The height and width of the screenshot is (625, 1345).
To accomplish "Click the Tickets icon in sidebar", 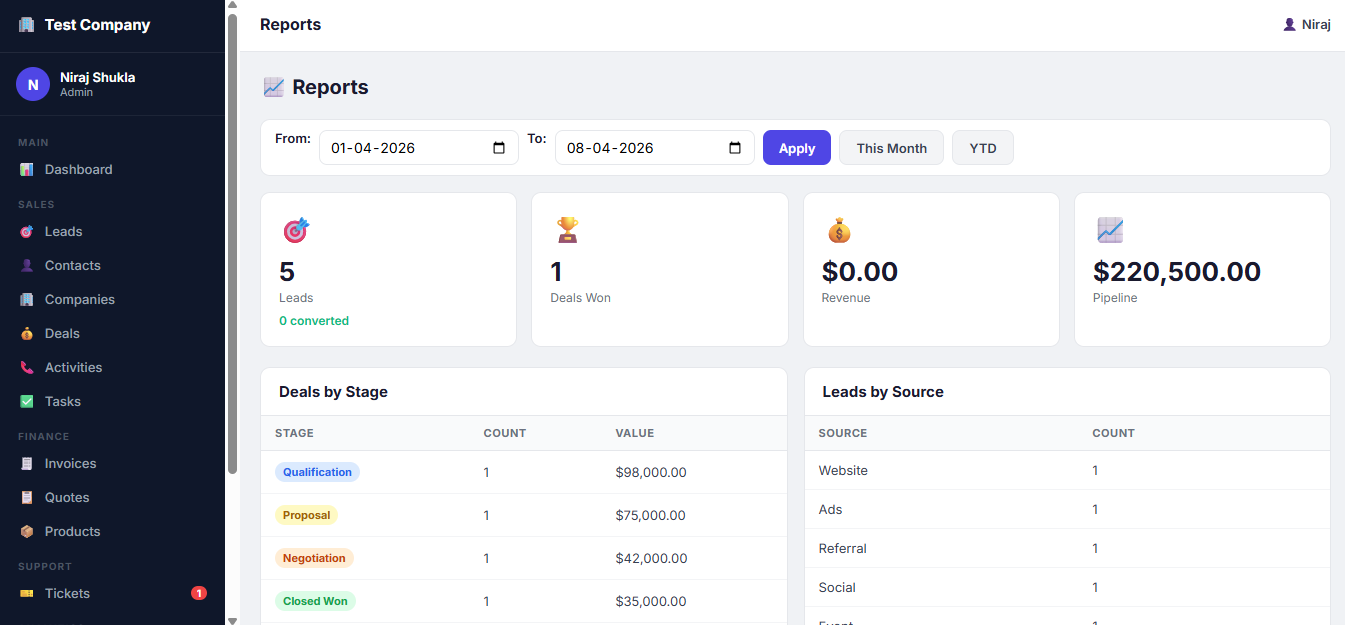I will coord(27,594).
